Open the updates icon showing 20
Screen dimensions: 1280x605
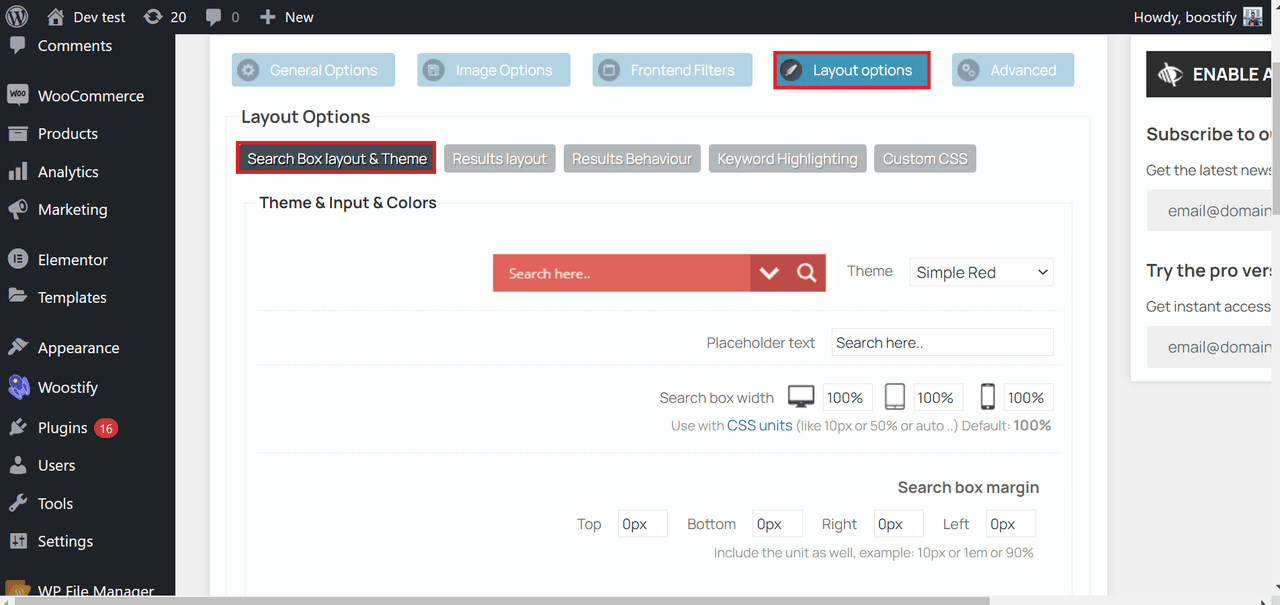(x=165, y=17)
